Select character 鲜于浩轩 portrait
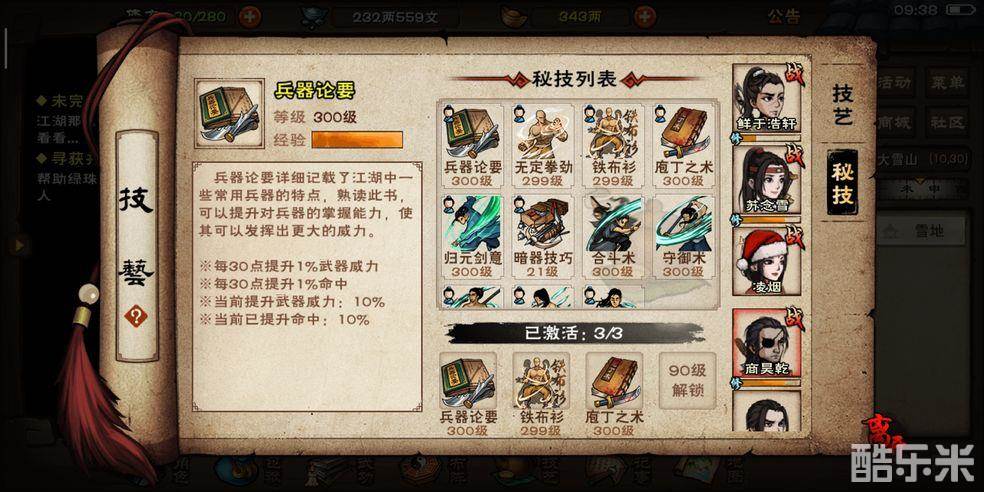The height and width of the screenshot is (492, 984). [767, 99]
